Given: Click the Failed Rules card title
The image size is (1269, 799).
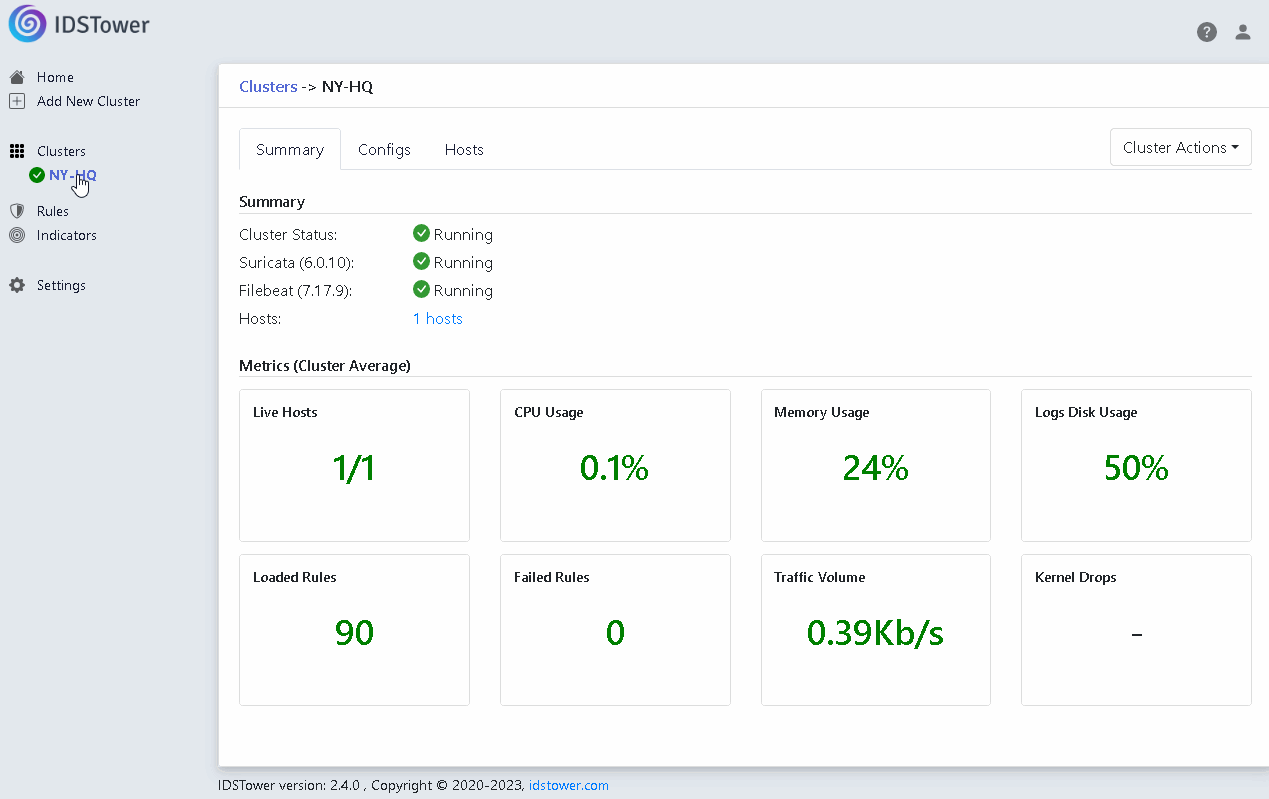Looking at the screenshot, I should pos(552,577).
